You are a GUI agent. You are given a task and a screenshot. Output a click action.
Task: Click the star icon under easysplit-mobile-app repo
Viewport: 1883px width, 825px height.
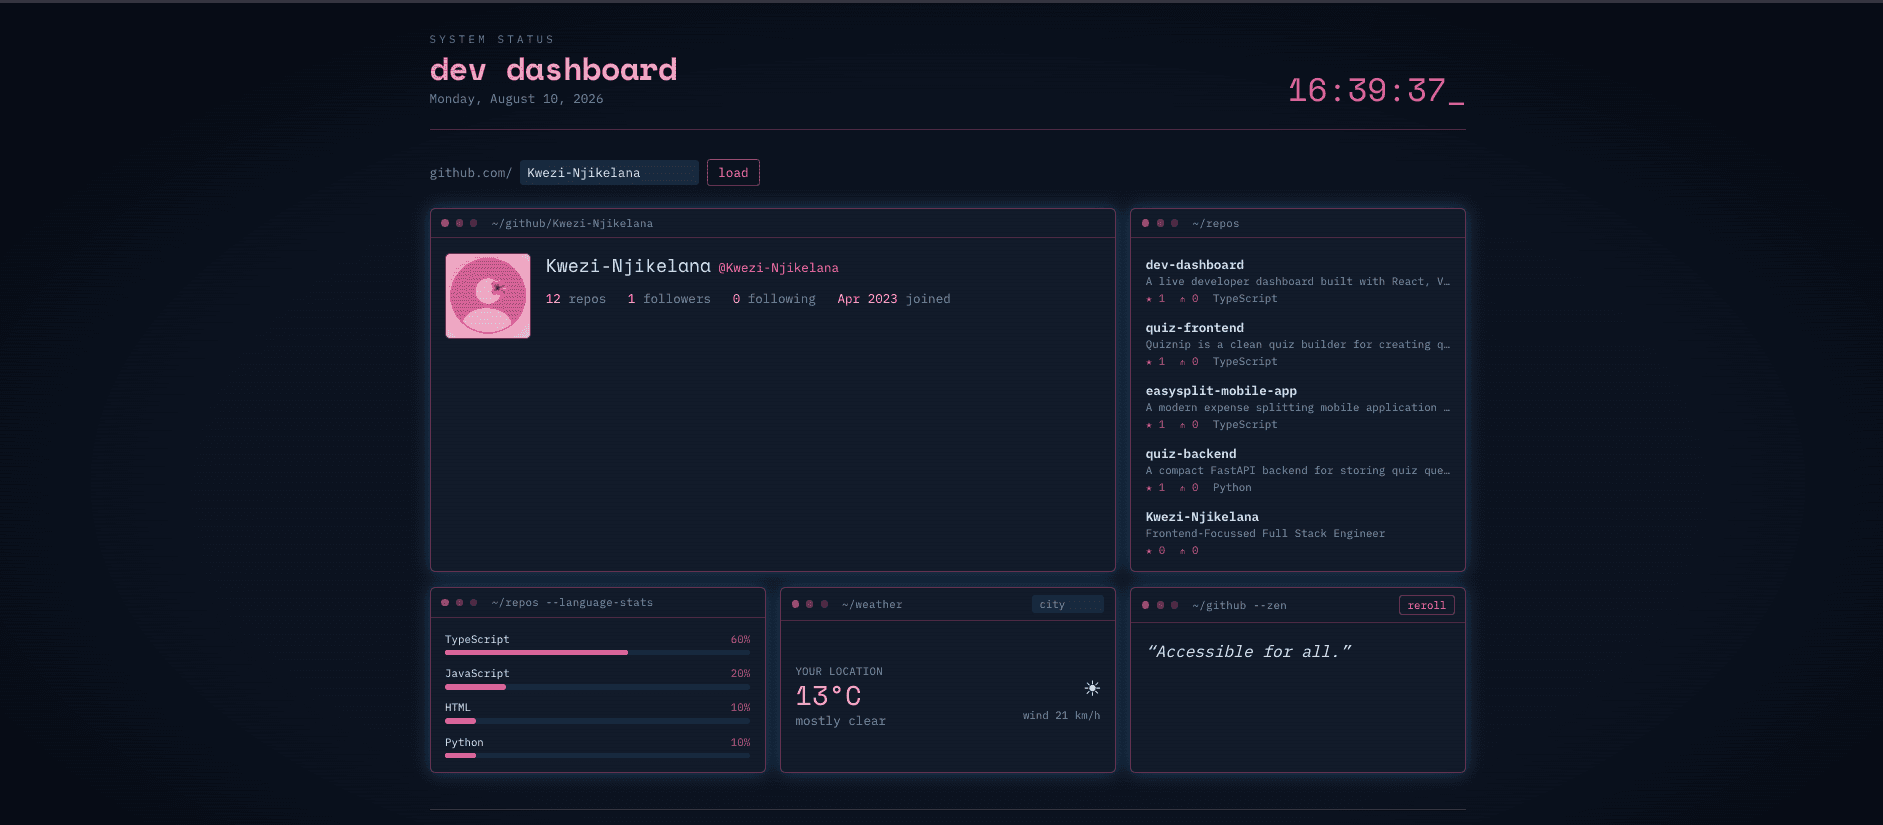pyautogui.click(x=1149, y=425)
